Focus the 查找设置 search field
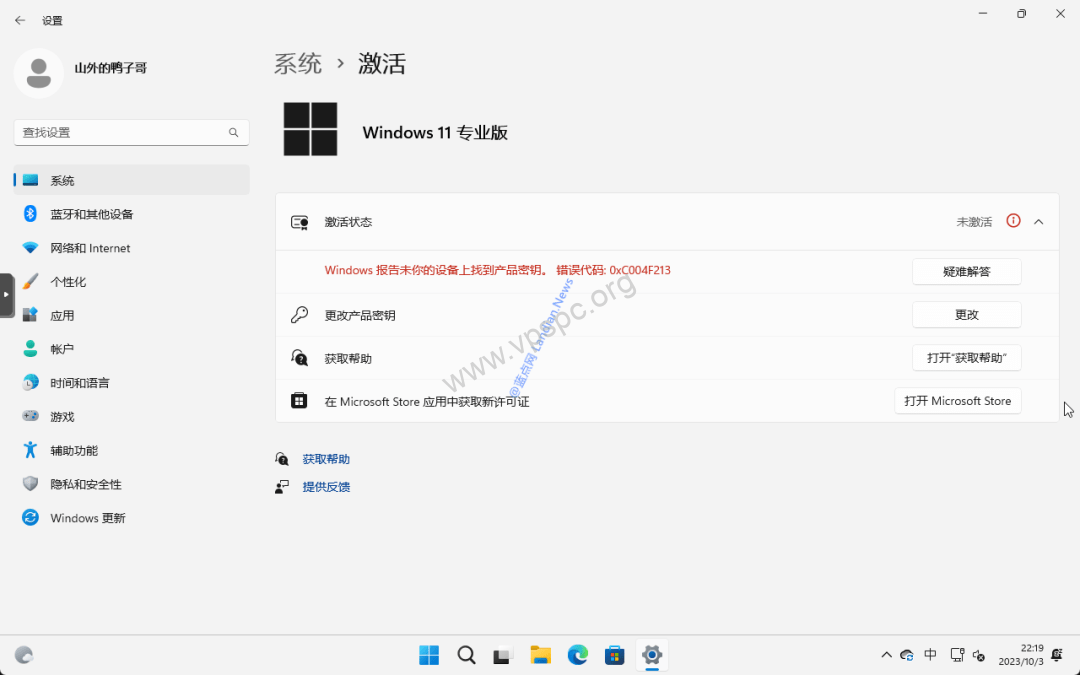 tap(132, 132)
